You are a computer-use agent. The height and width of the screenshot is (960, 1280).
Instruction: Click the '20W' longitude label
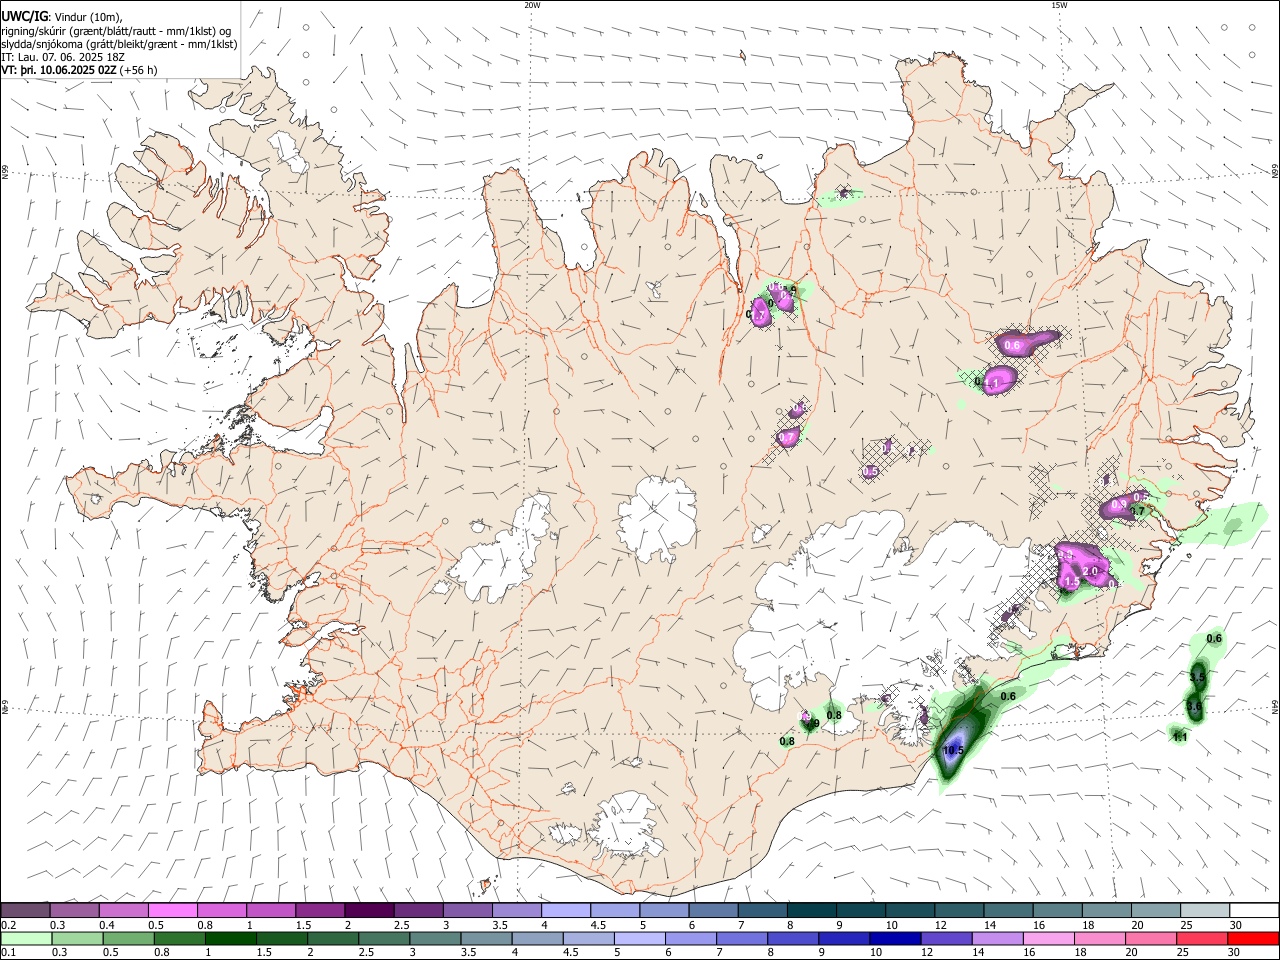pyautogui.click(x=532, y=5)
